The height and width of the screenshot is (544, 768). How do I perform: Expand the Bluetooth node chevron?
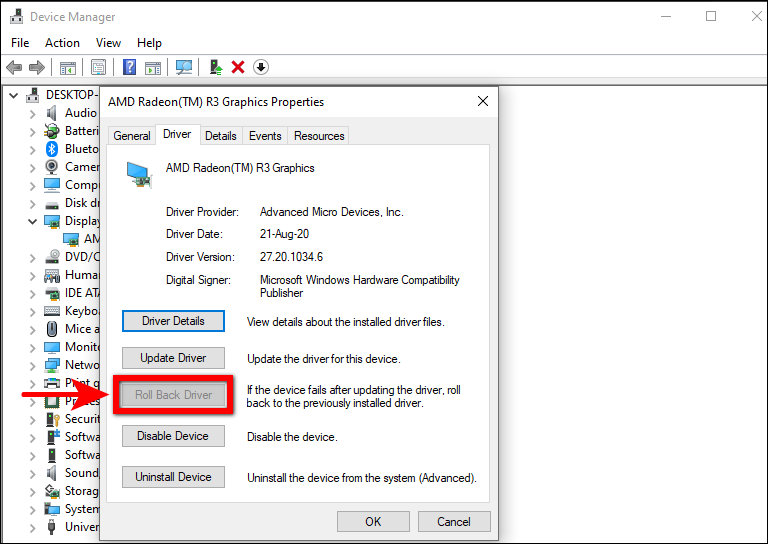click(32, 149)
